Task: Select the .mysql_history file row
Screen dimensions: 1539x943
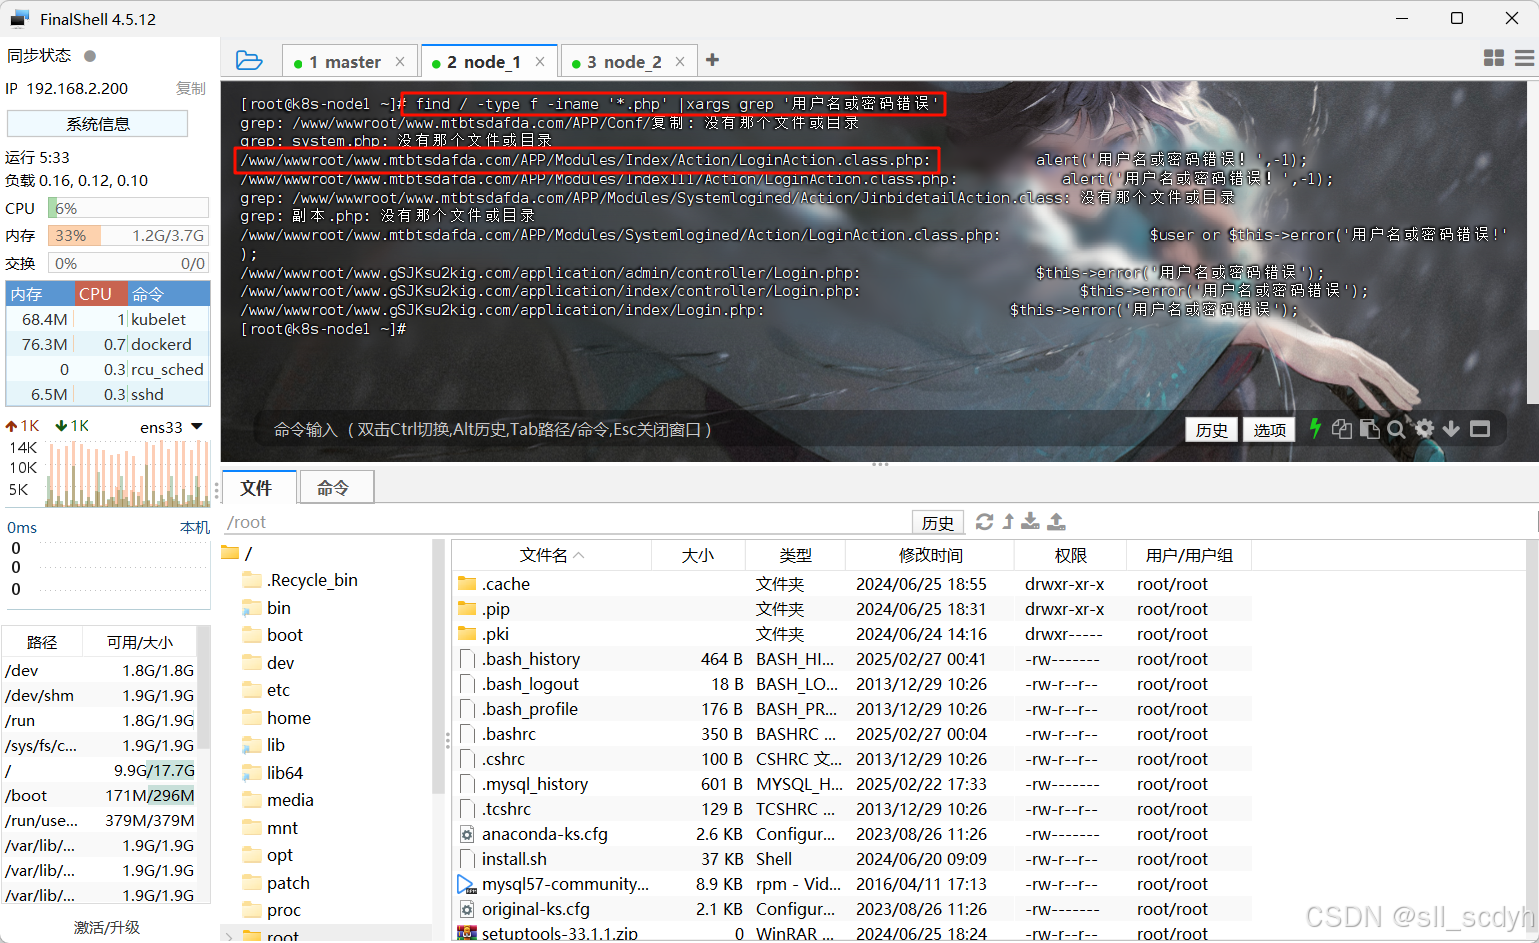Action: click(x=851, y=784)
